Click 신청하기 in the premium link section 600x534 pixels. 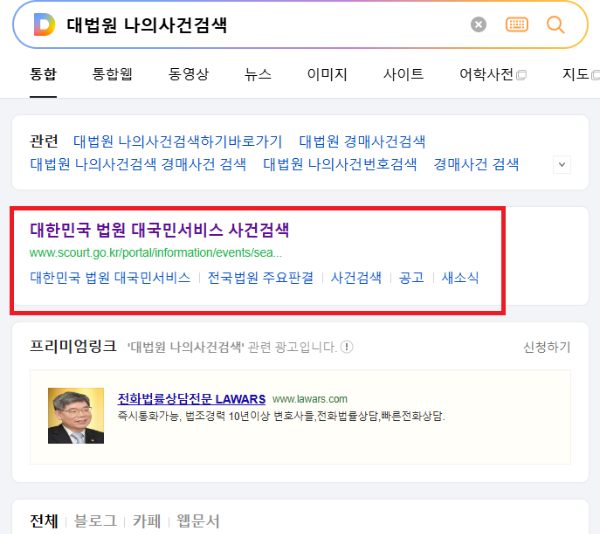(547, 347)
